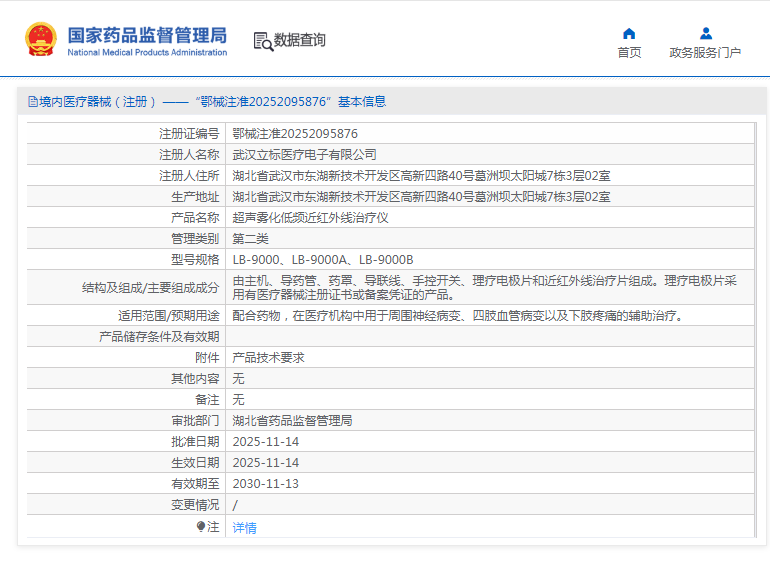Click the 产品技术要求 attachment entry

(x=268, y=357)
